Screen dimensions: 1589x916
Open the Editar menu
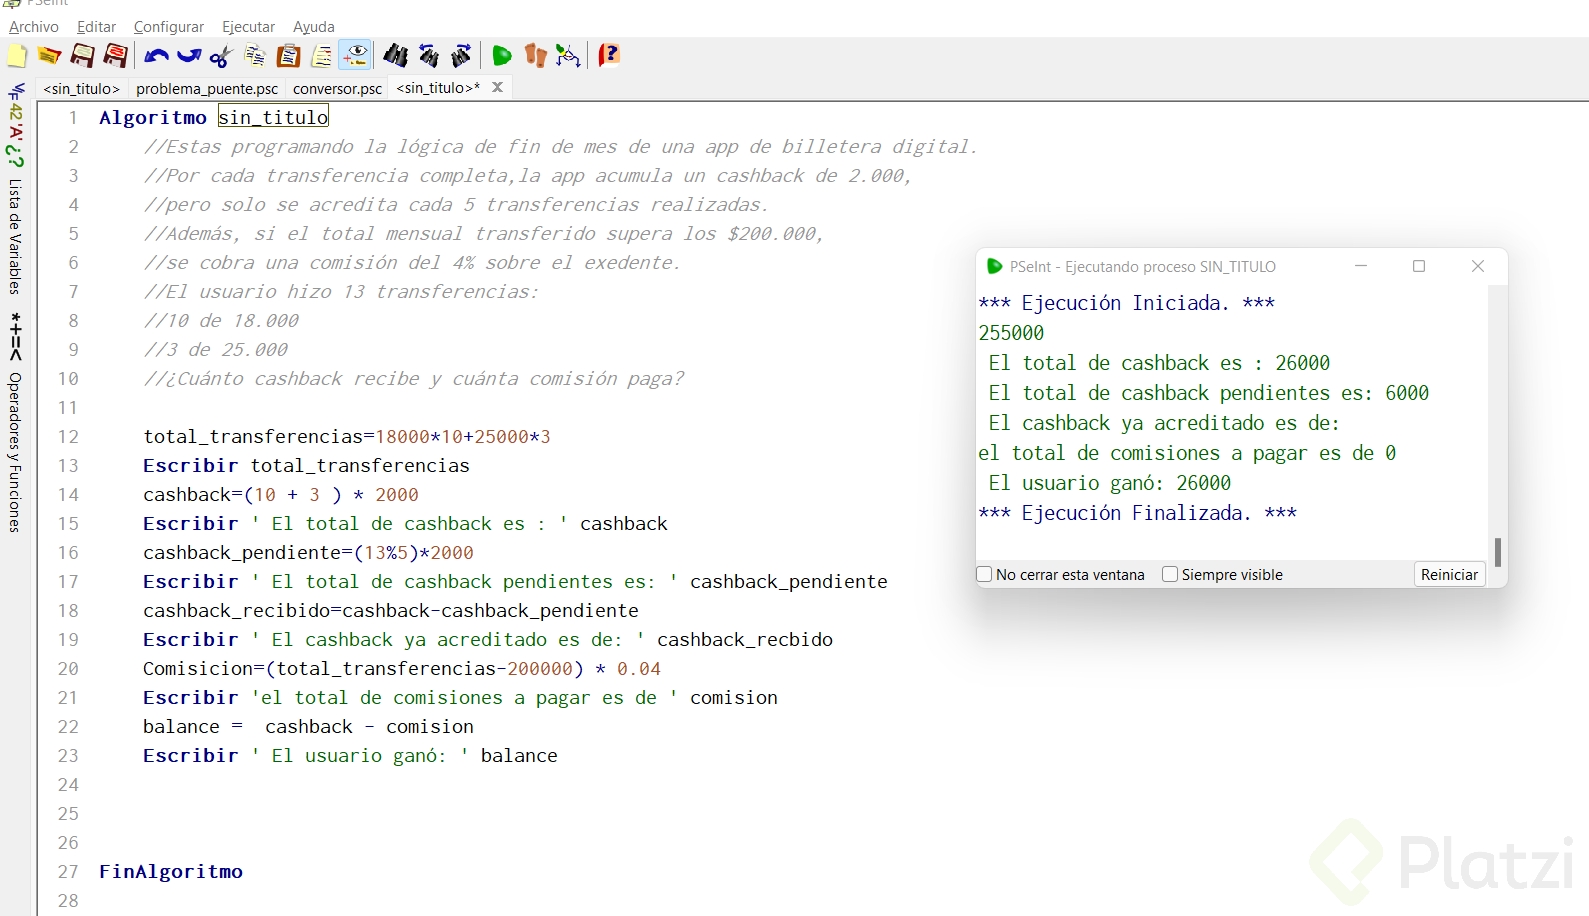[97, 27]
